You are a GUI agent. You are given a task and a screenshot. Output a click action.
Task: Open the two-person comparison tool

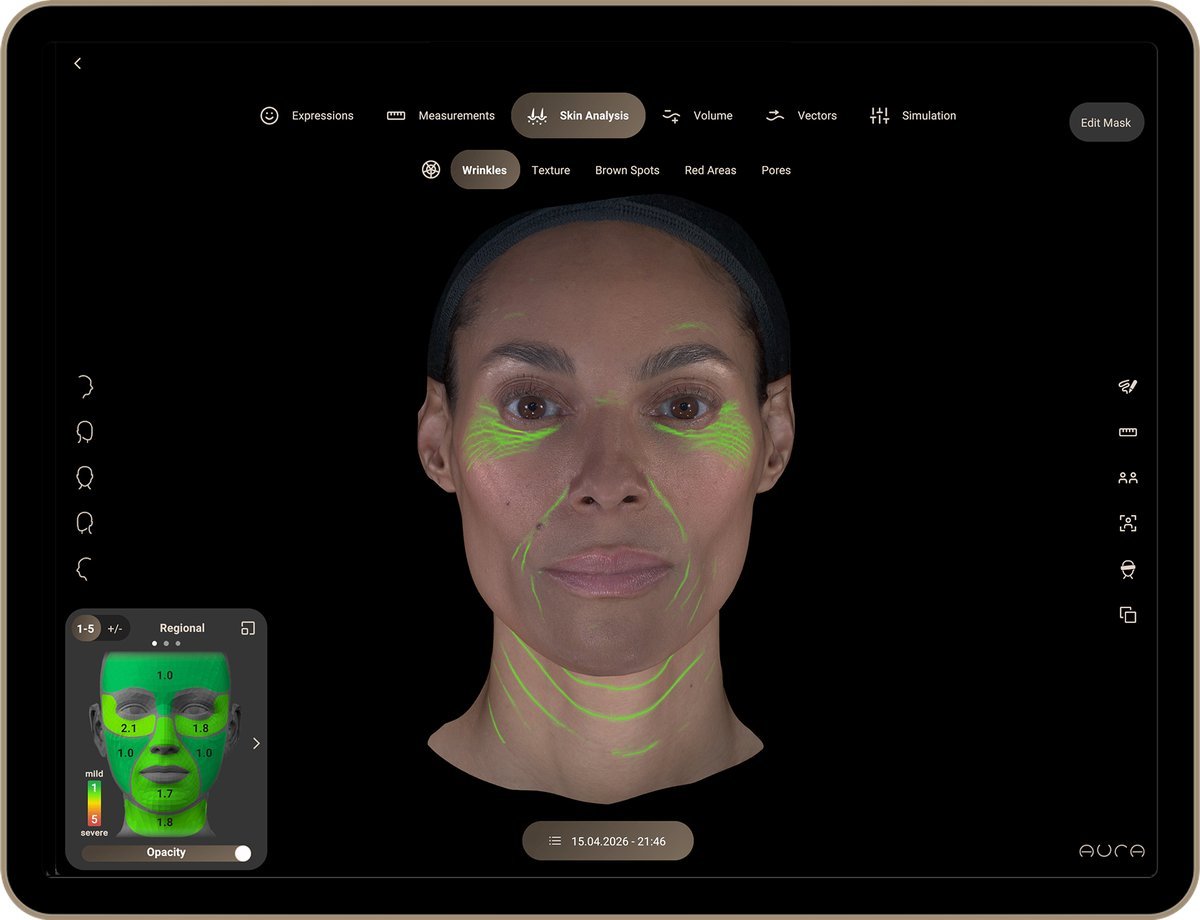1128,478
